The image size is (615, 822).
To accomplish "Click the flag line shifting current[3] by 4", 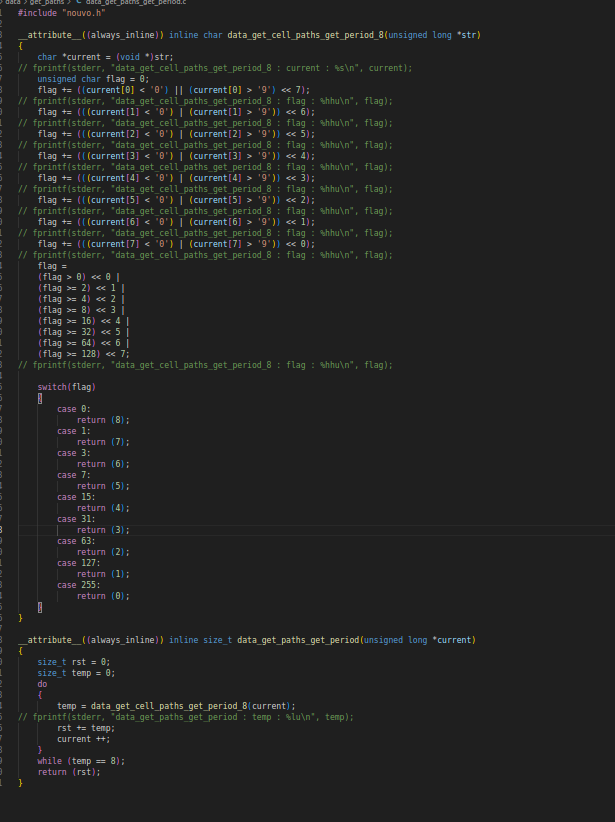I will click(176, 156).
